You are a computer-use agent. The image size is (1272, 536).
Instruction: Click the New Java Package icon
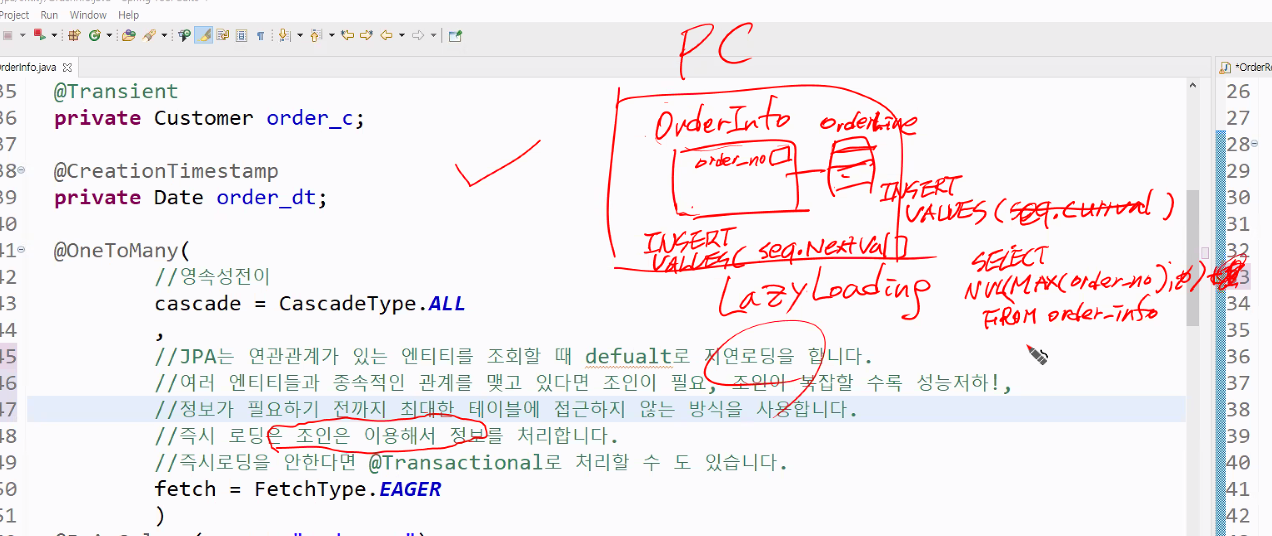[x=74, y=35]
